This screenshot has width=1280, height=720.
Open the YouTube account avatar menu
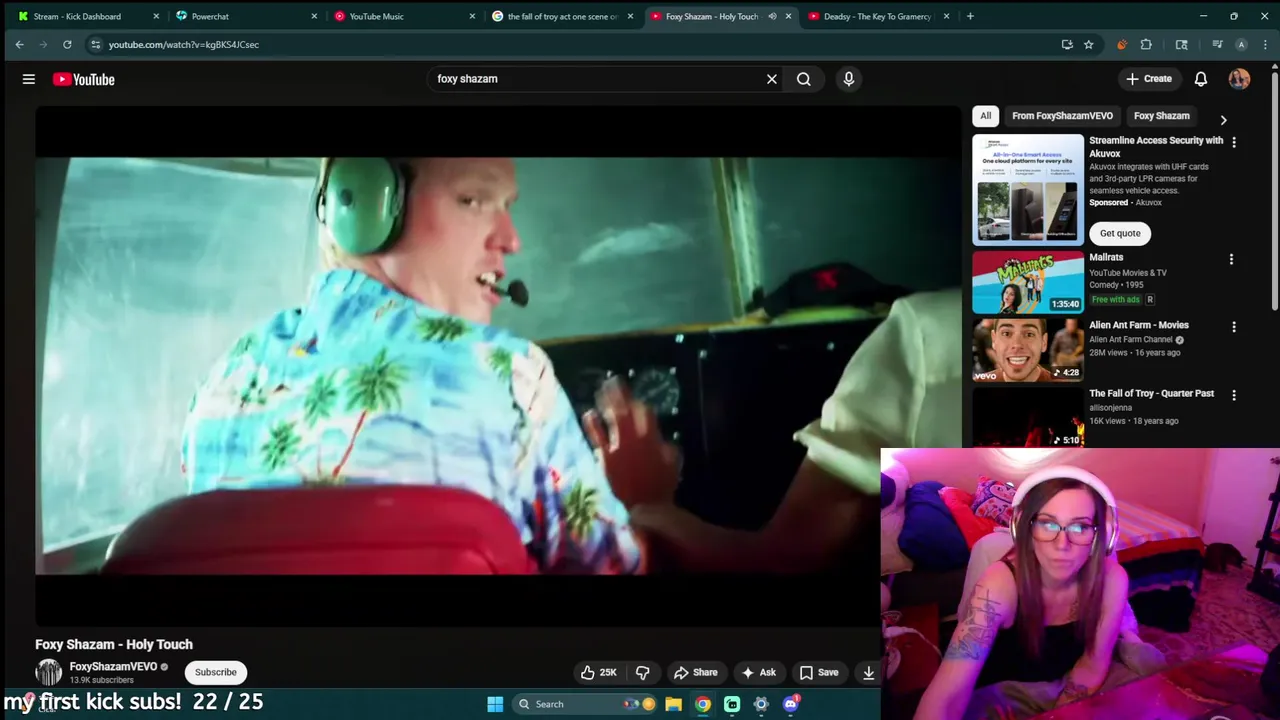(x=1239, y=79)
